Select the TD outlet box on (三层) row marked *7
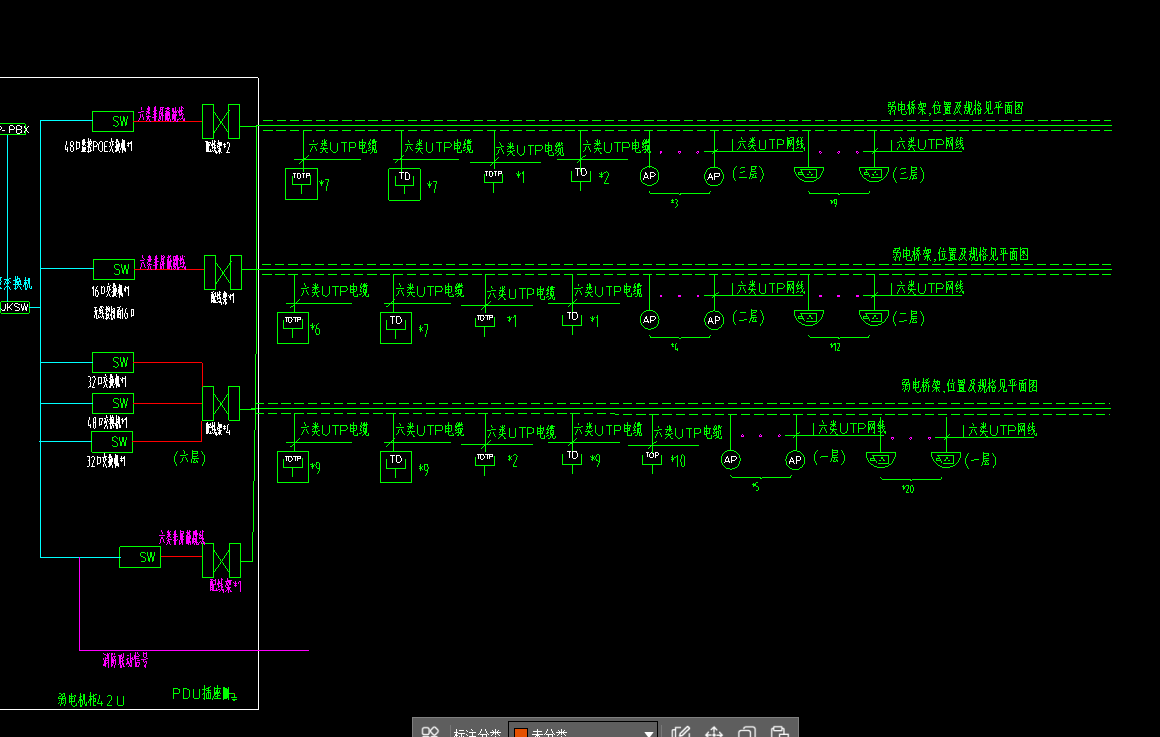The image size is (1160, 737). tap(404, 184)
